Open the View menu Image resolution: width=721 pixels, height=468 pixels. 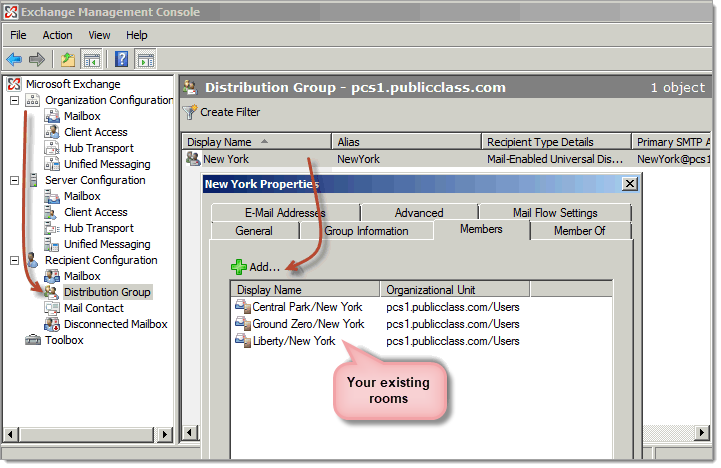(x=99, y=35)
